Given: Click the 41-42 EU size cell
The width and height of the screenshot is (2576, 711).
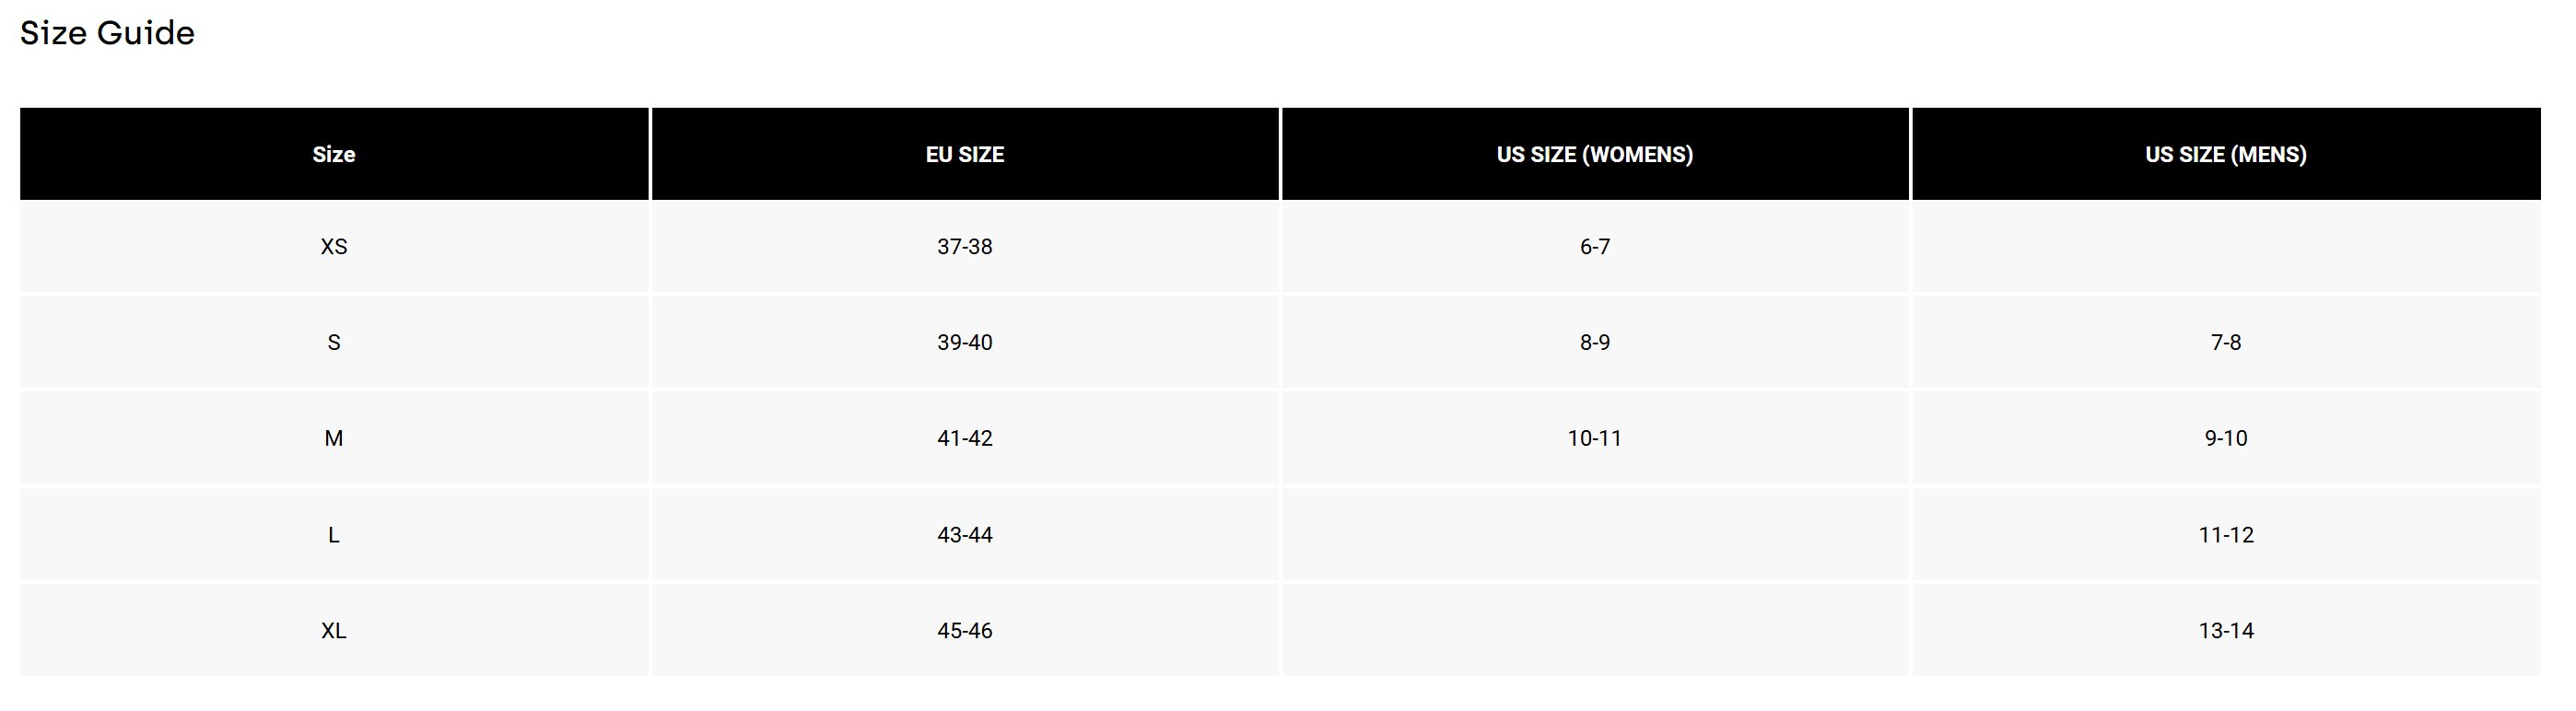Looking at the screenshot, I should (x=965, y=438).
